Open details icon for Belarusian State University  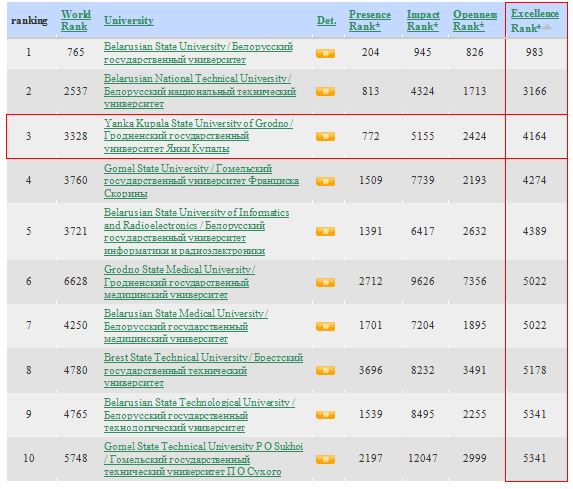pos(325,53)
